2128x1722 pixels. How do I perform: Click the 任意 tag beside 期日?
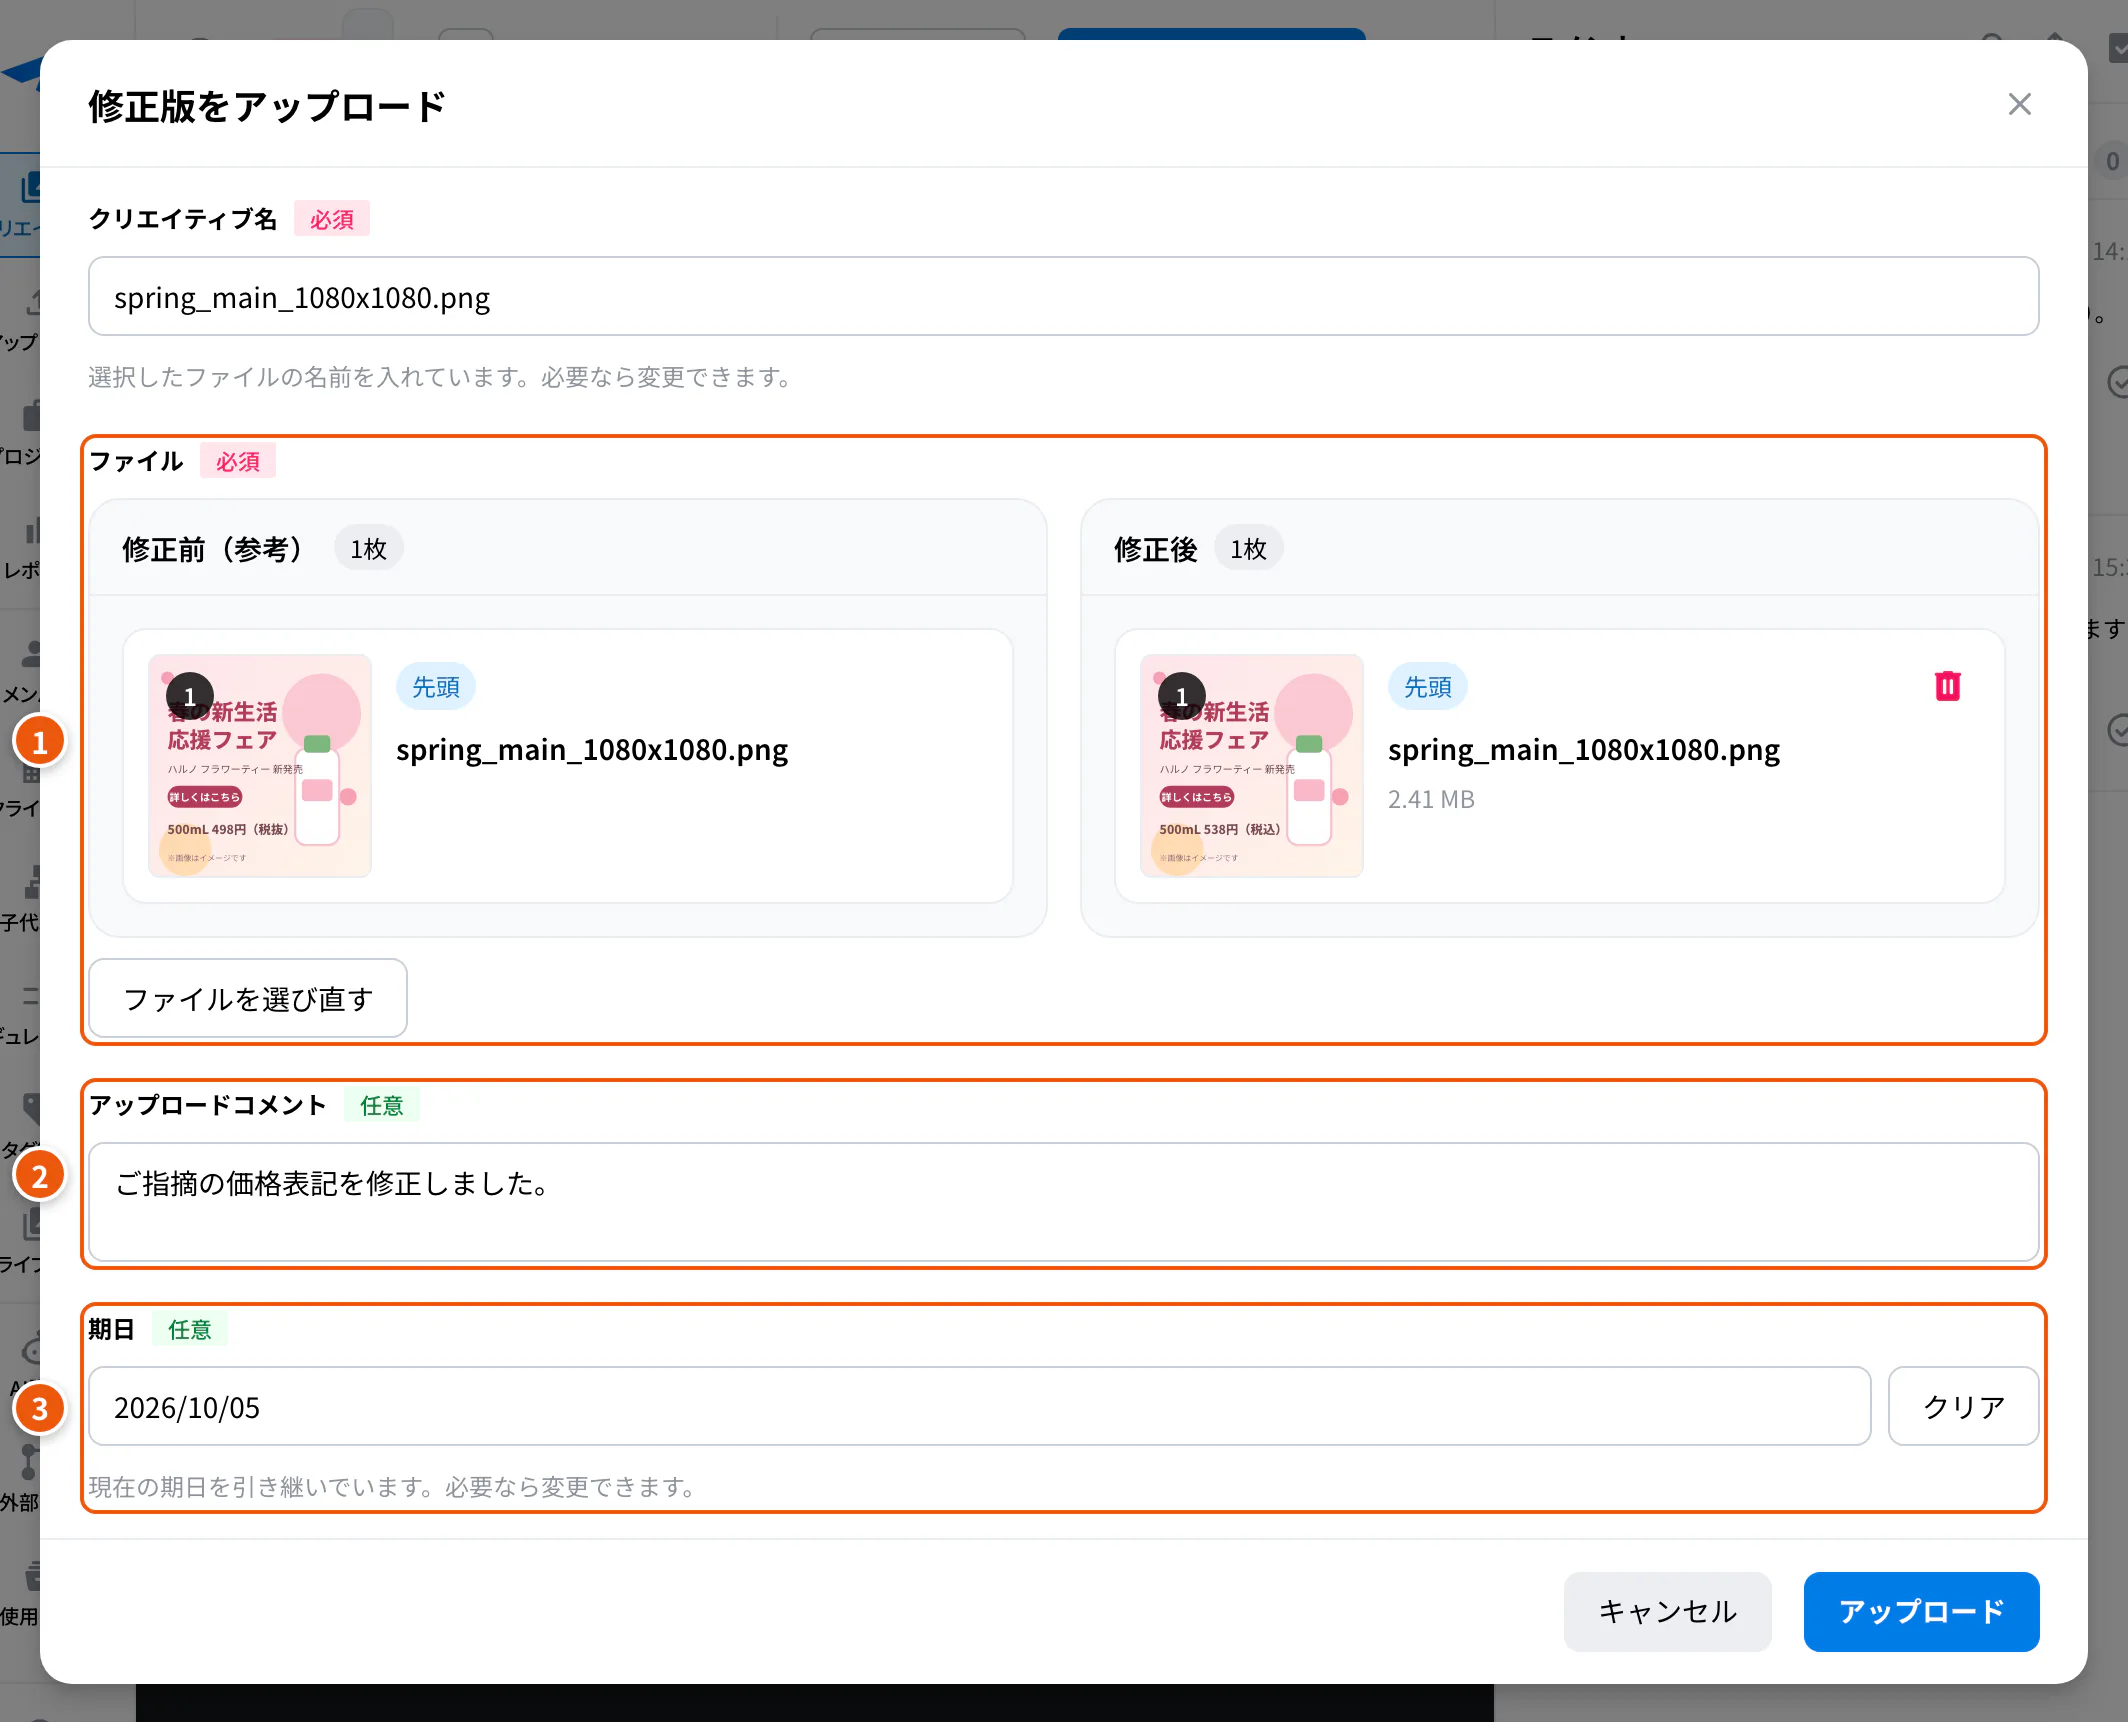pyautogui.click(x=189, y=1329)
